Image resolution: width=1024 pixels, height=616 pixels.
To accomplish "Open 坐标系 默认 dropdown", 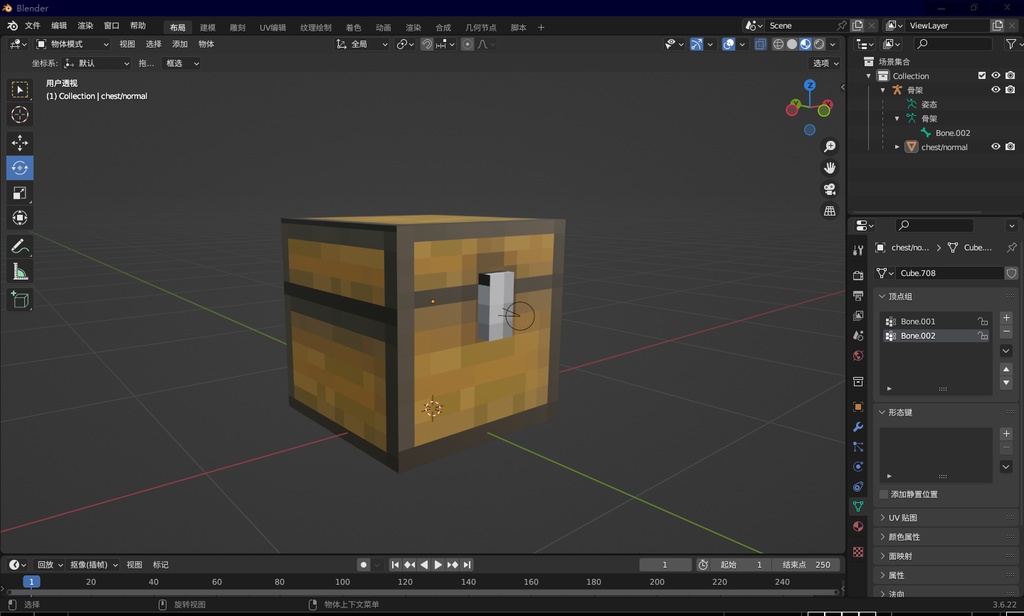I will point(97,63).
